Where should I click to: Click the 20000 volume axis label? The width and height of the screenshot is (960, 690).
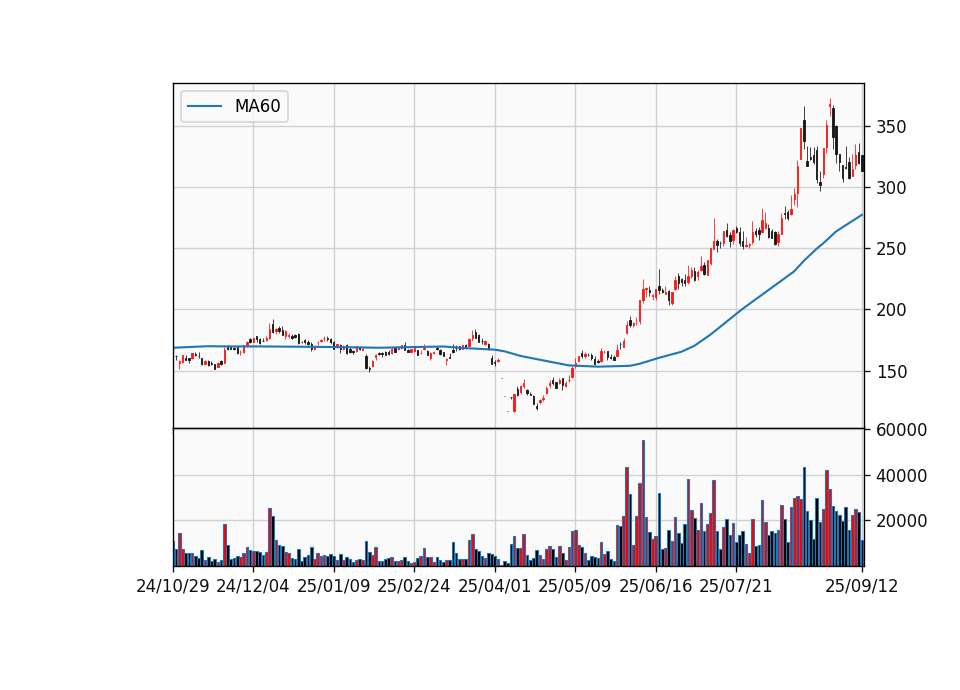pyautogui.click(x=901, y=521)
